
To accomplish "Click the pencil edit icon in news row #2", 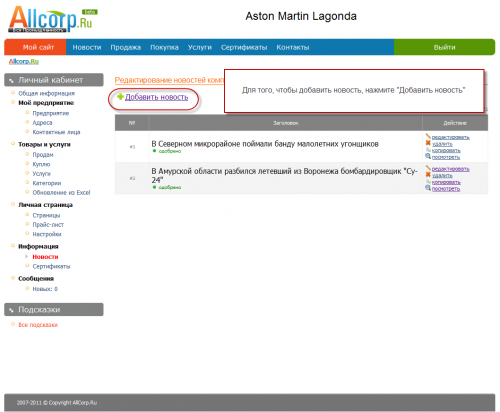I will click(x=428, y=168).
